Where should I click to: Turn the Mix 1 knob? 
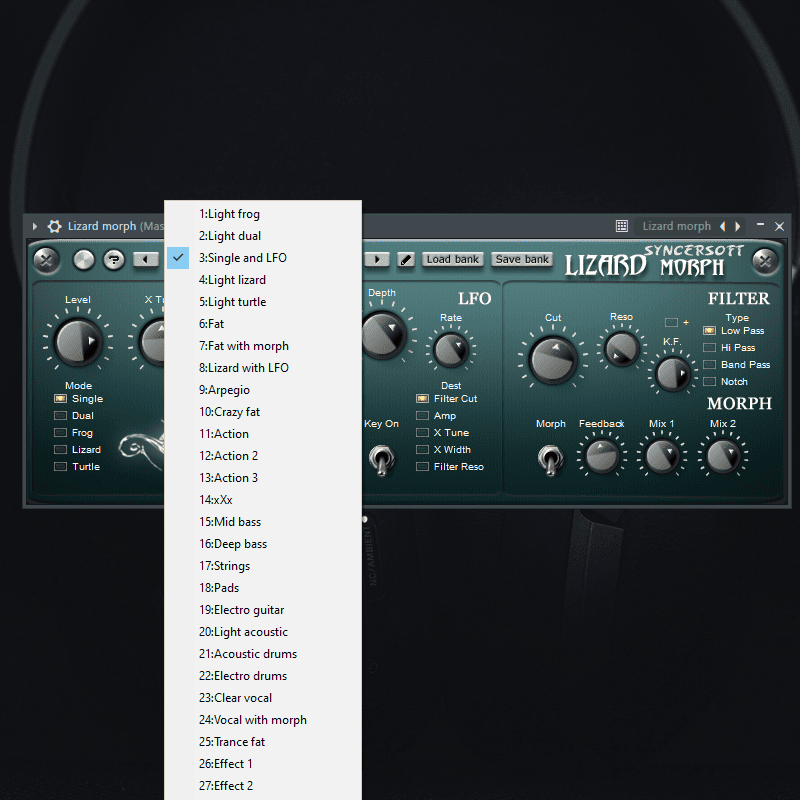662,456
